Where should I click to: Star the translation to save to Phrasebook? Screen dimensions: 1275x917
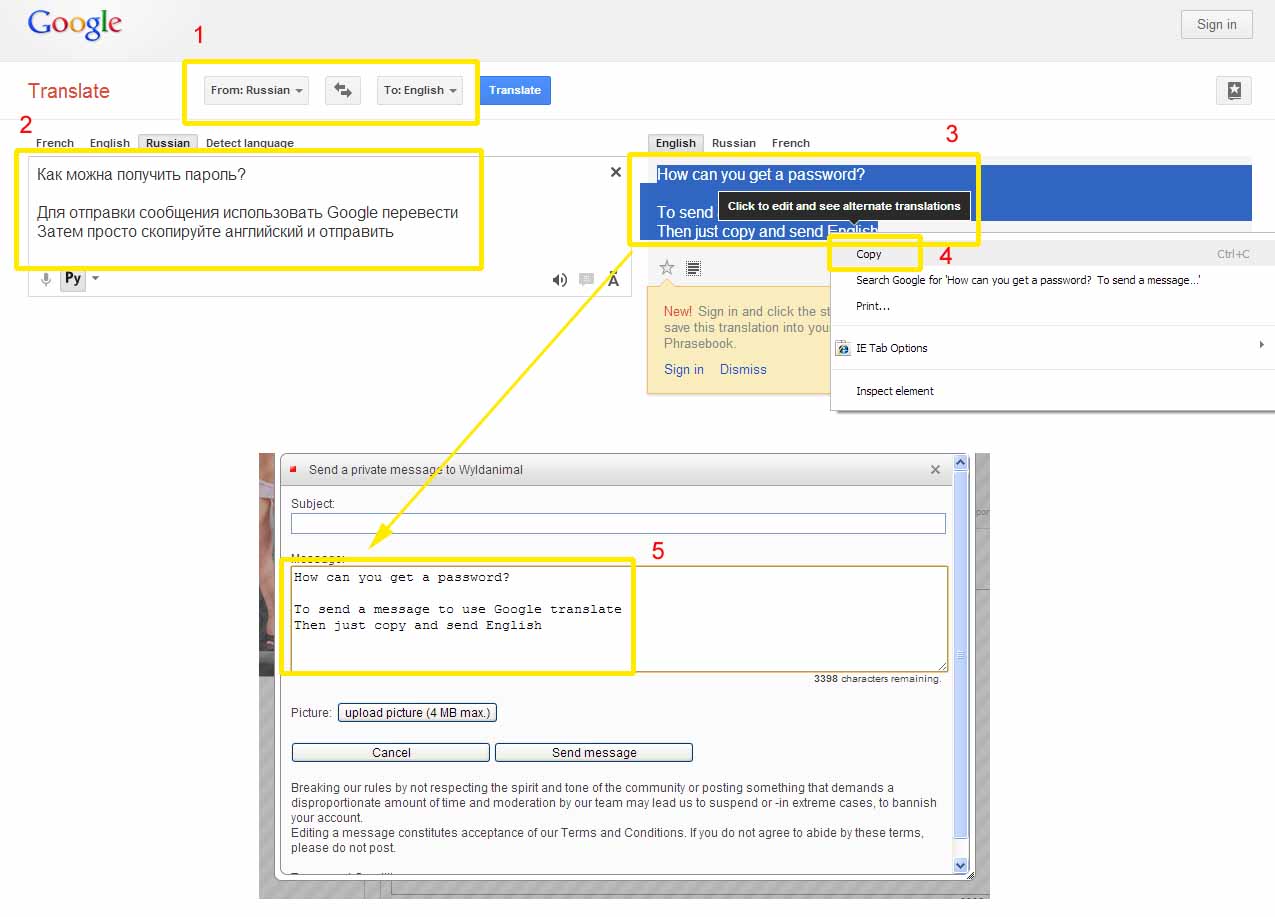(x=667, y=267)
